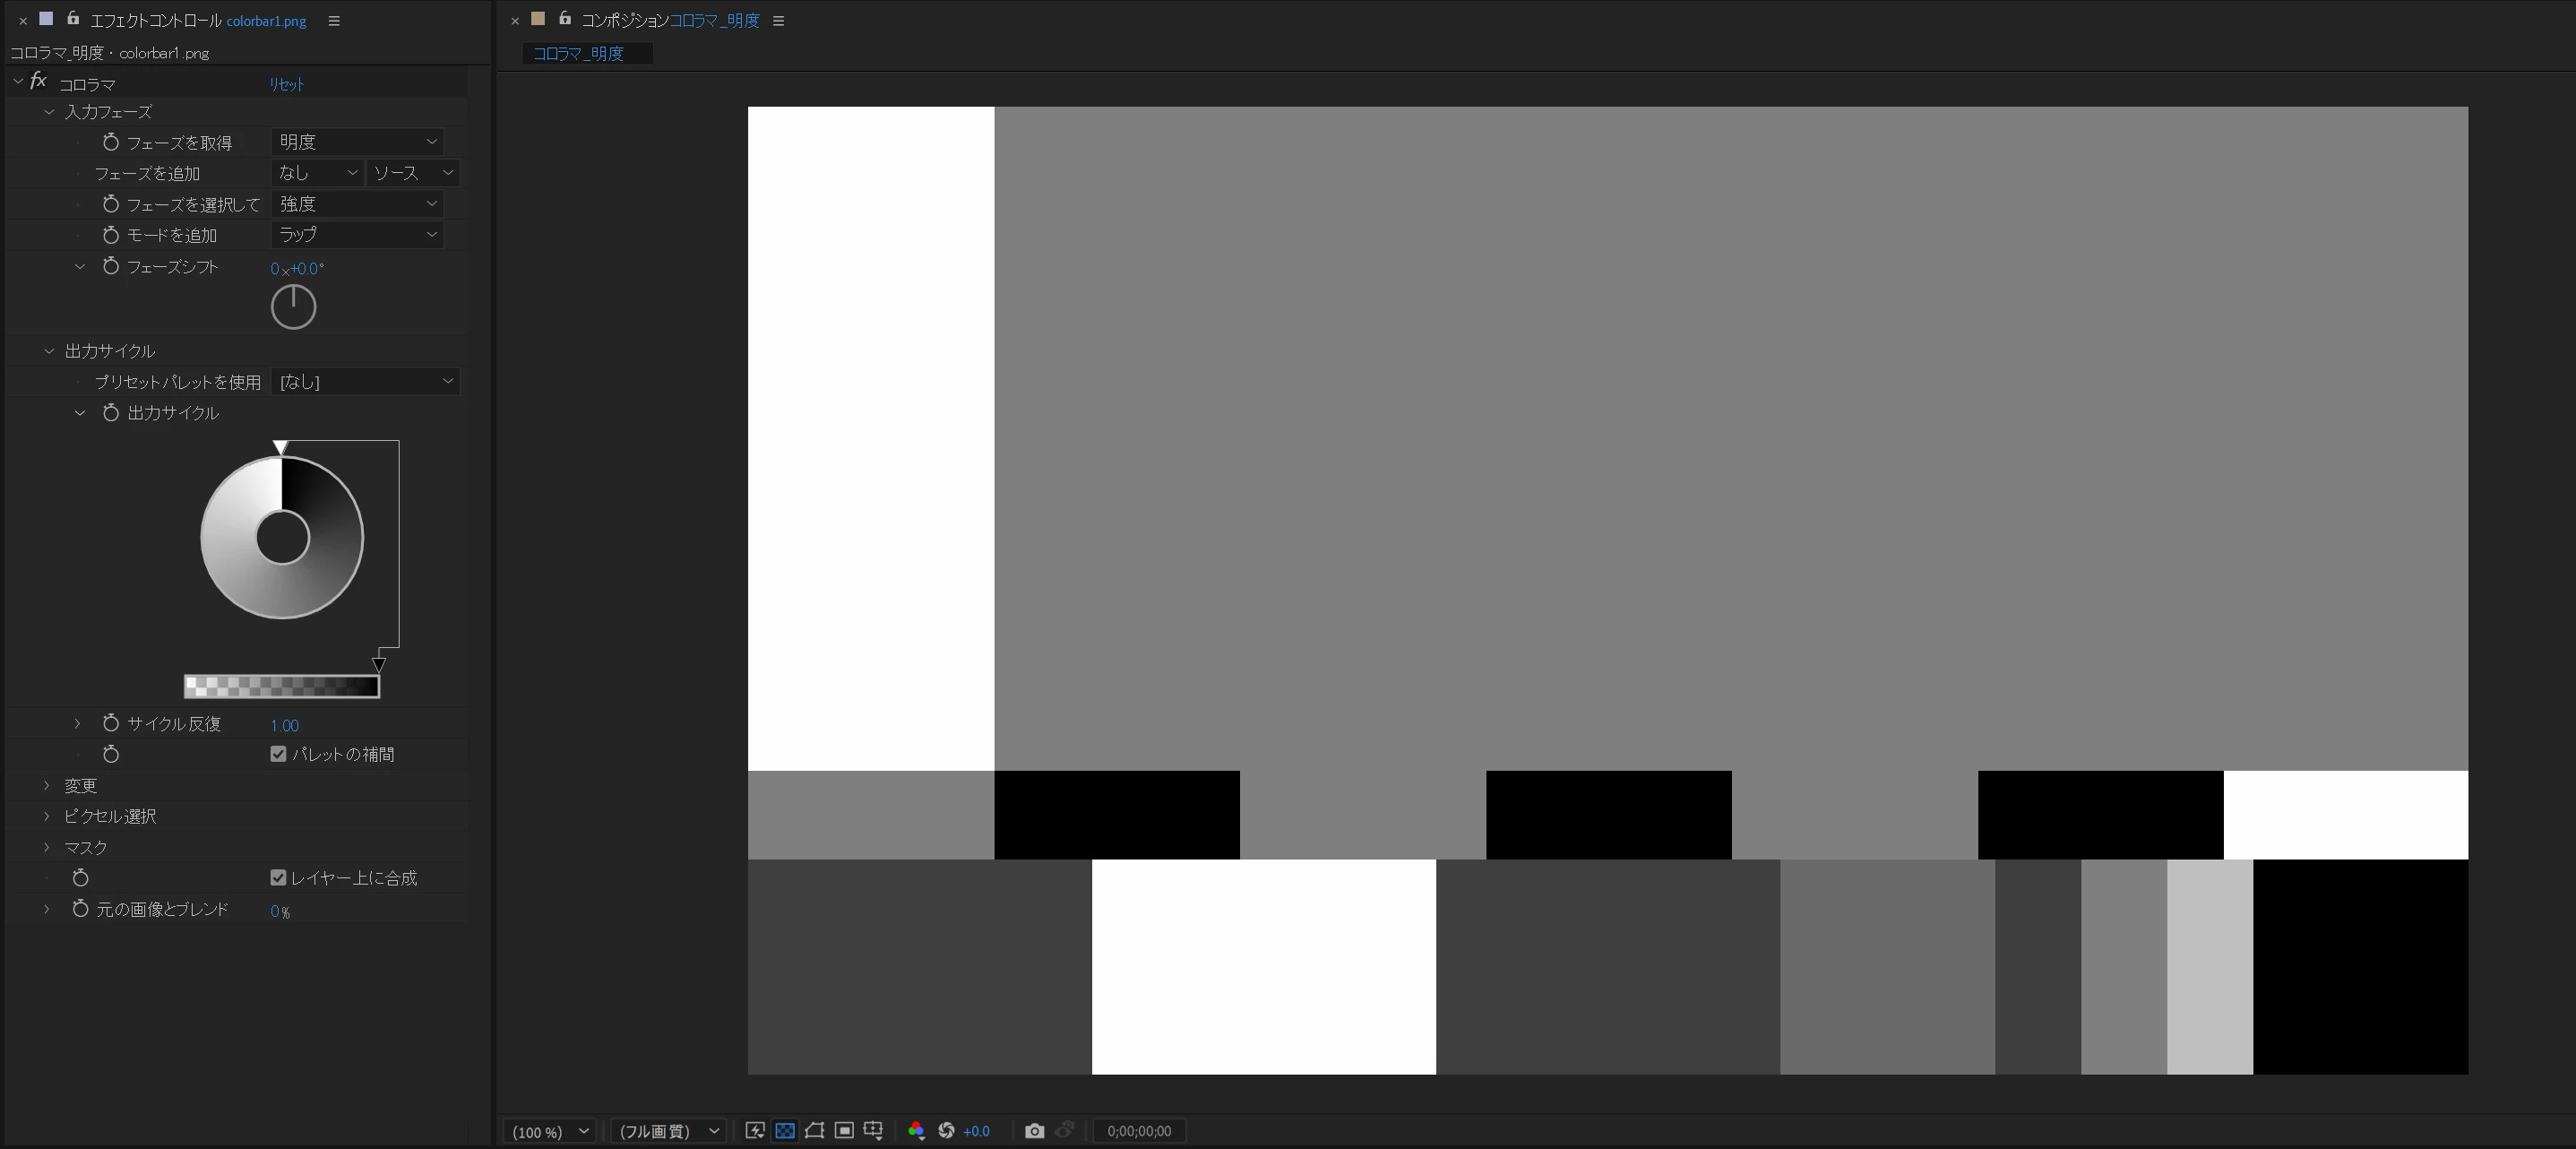Click the region of interest icon
2576x1149 pixels.
click(844, 1131)
